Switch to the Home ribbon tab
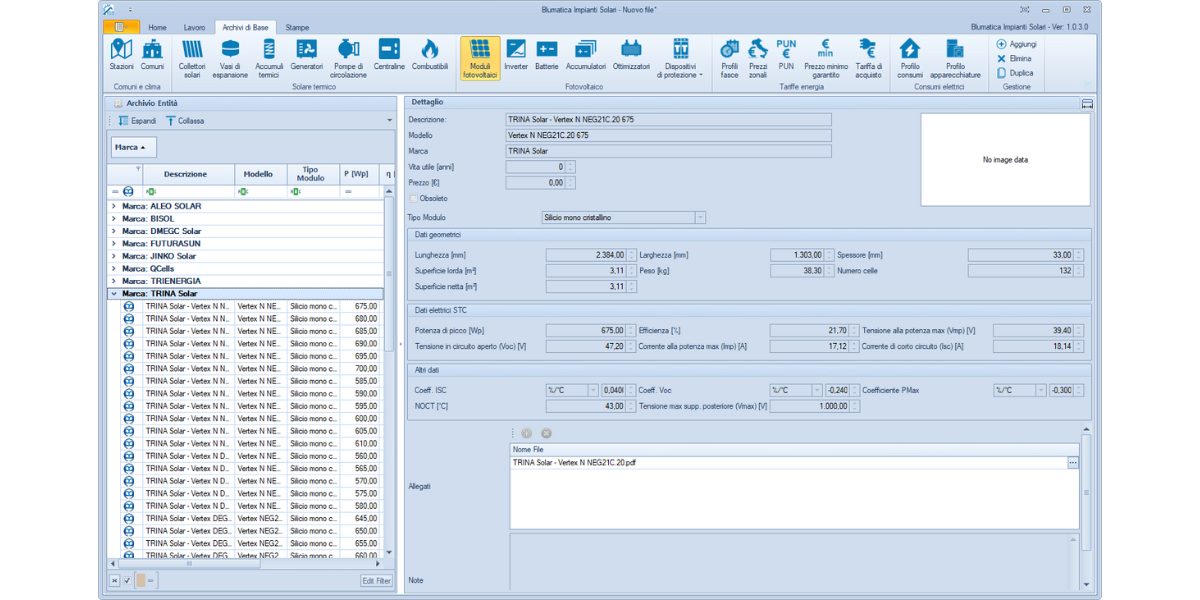Image resolution: width=1200 pixels, height=600 pixels. [x=158, y=27]
